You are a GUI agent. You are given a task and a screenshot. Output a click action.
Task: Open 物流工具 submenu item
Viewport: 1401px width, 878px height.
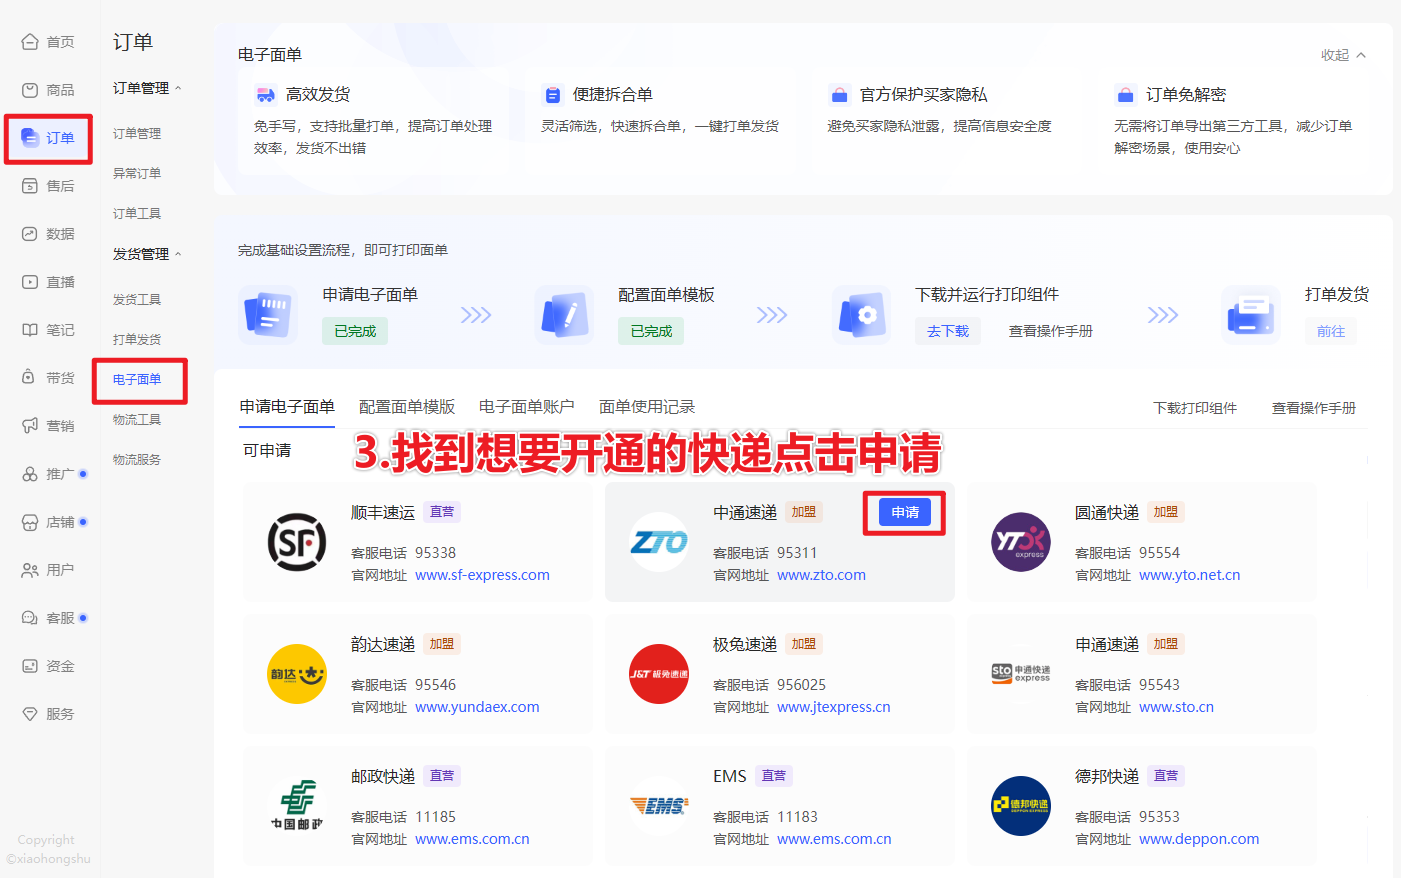(137, 419)
